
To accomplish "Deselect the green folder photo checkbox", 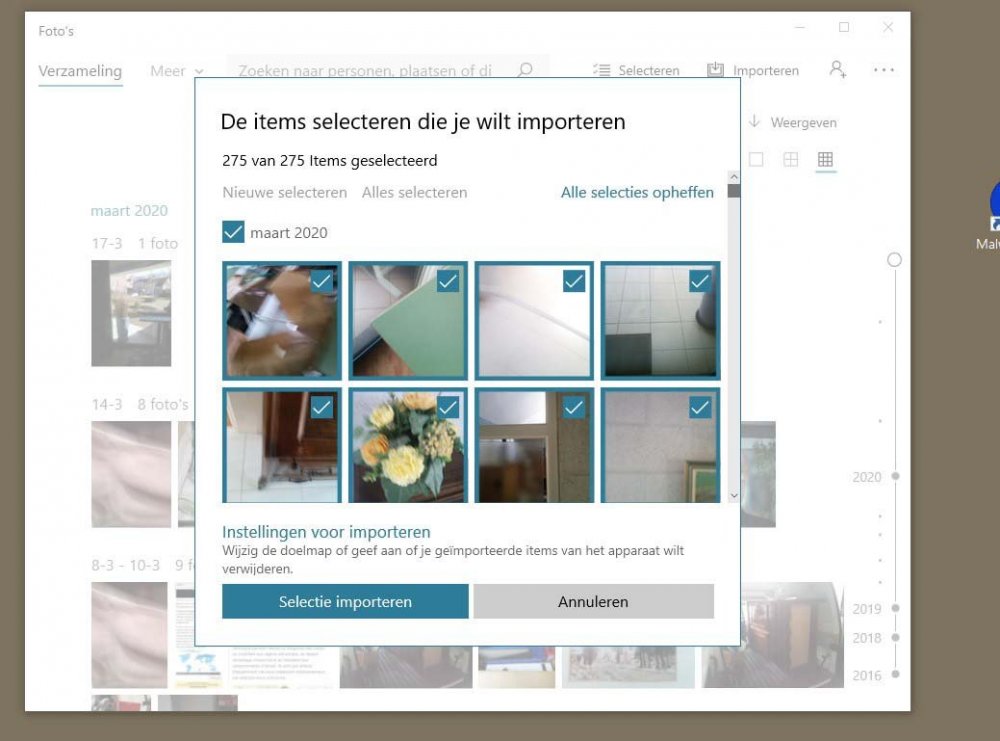I will tap(448, 281).
